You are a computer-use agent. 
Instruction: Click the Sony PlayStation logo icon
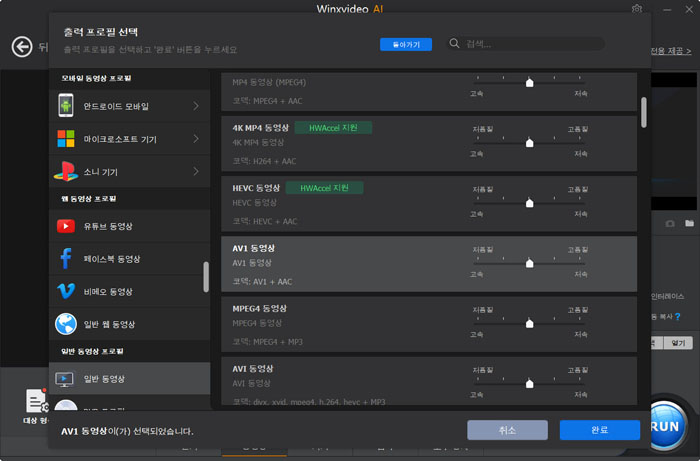tap(66, 173)
